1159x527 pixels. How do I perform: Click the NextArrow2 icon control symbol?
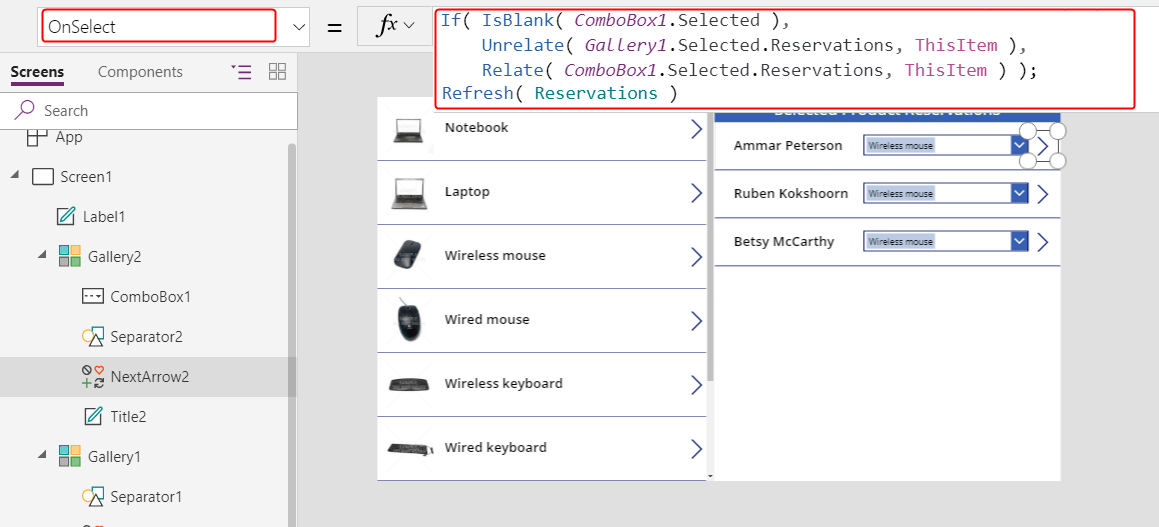coord(92,376)
